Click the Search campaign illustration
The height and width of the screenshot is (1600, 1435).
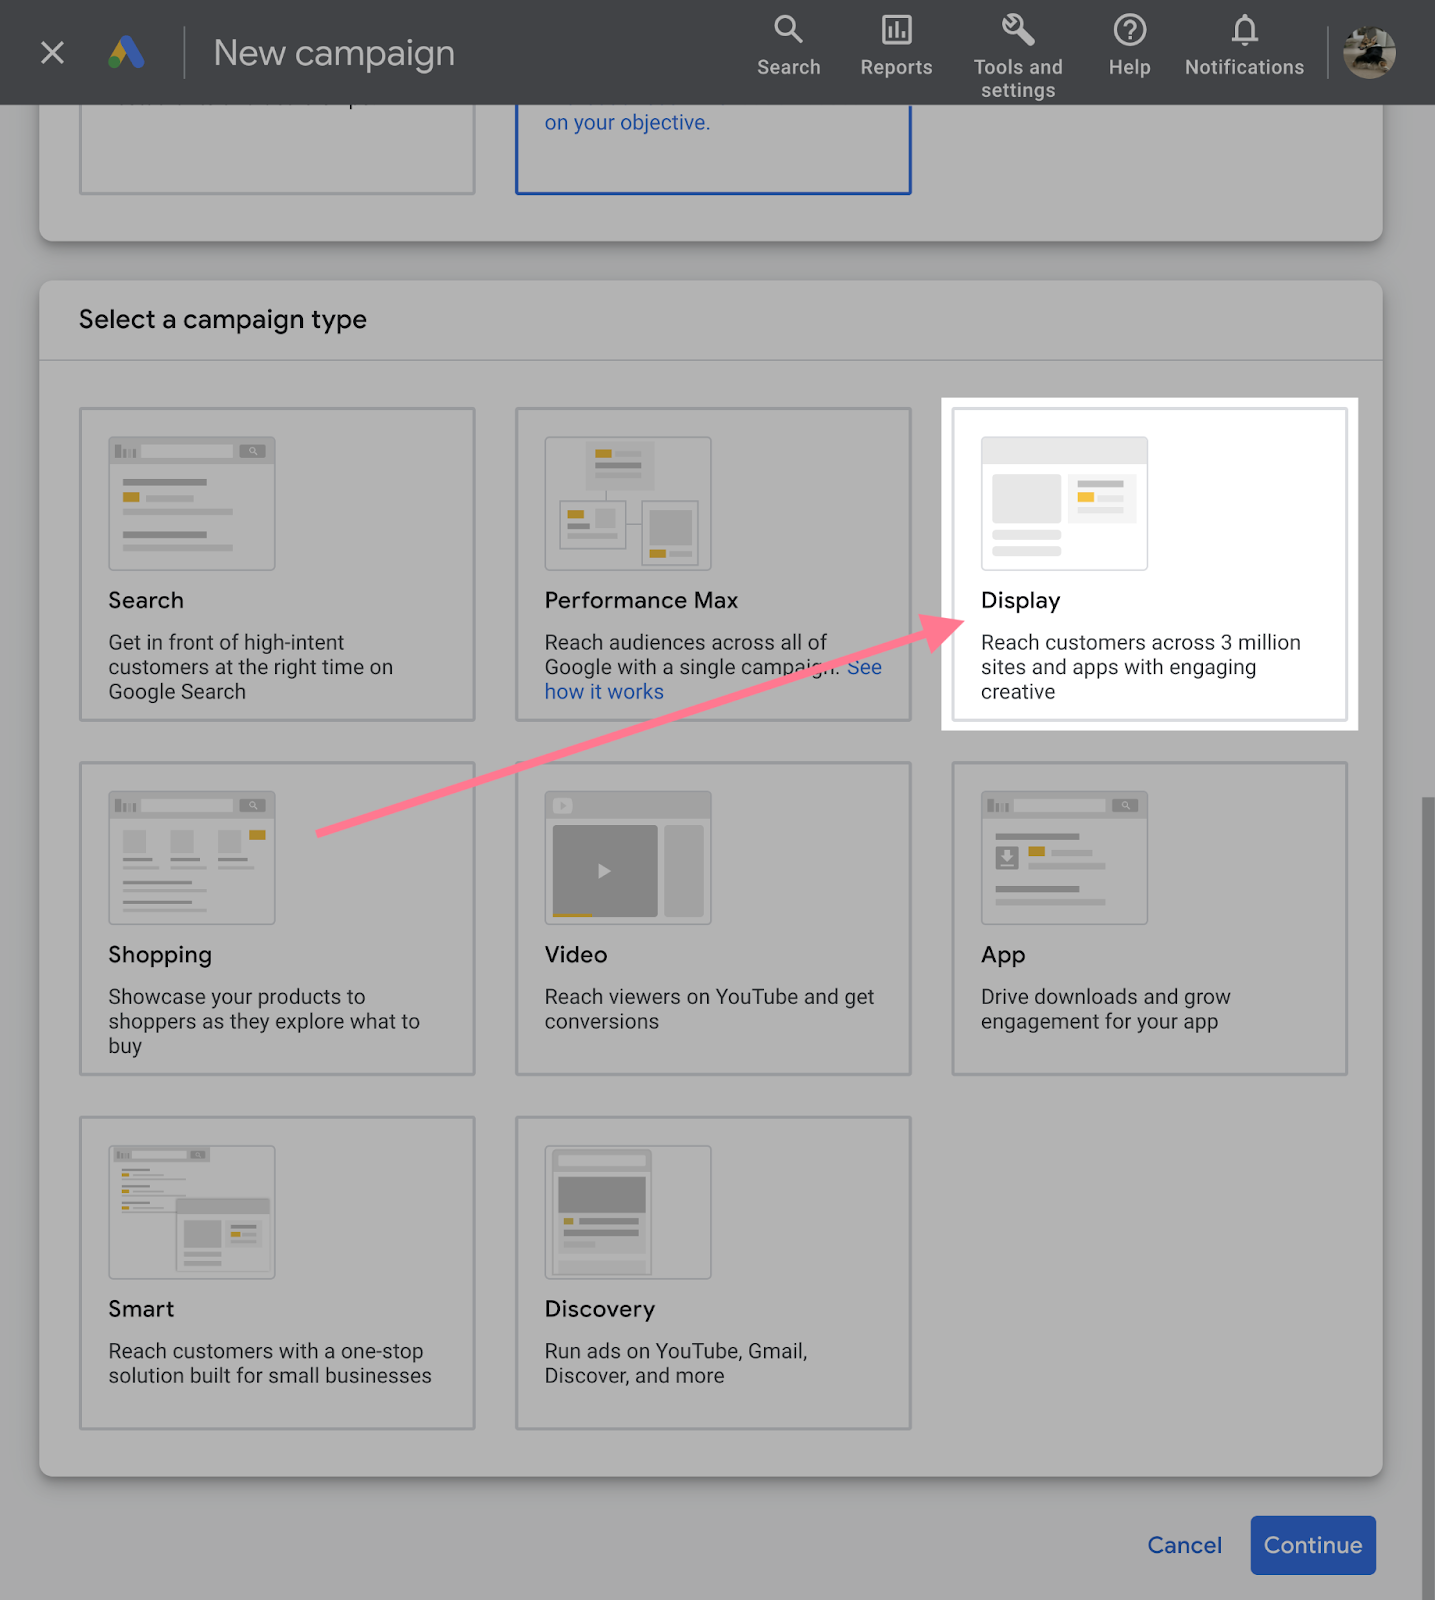click(192, 503)
